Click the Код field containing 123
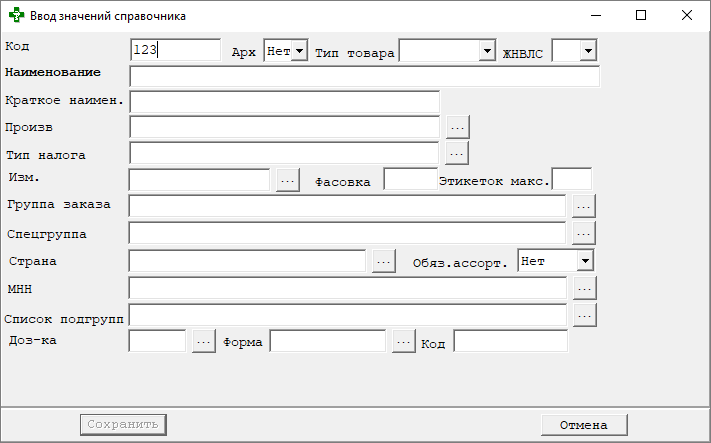The image size is (711, 443). [x=175, y=50]
